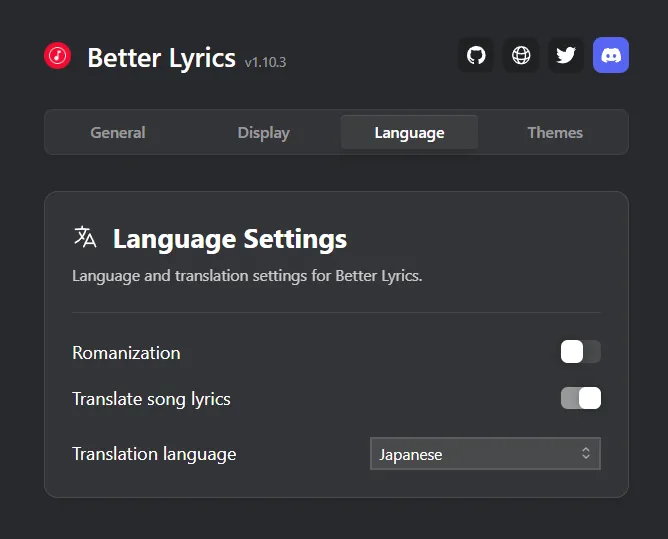Viewport: 668px width, 539px height.
Task: Click the Romanization label text
Action: pos(127,353)
